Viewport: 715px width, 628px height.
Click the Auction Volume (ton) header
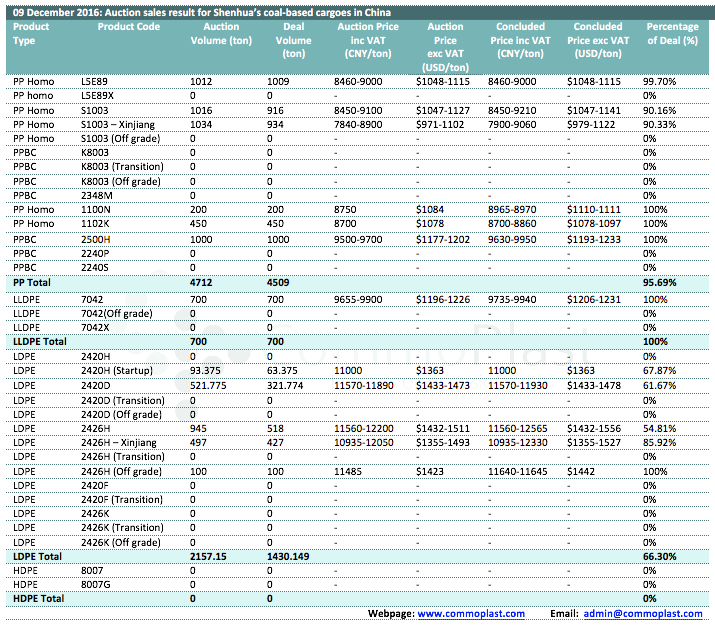point(220,33)
